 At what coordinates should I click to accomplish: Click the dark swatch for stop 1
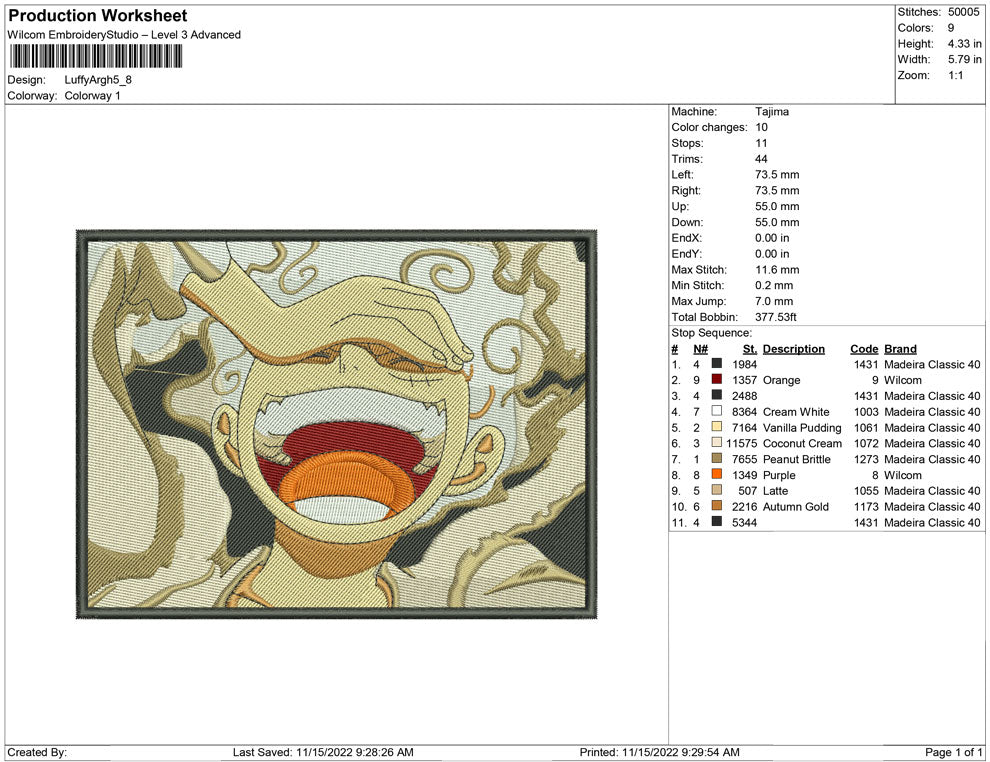pos(717,364)
